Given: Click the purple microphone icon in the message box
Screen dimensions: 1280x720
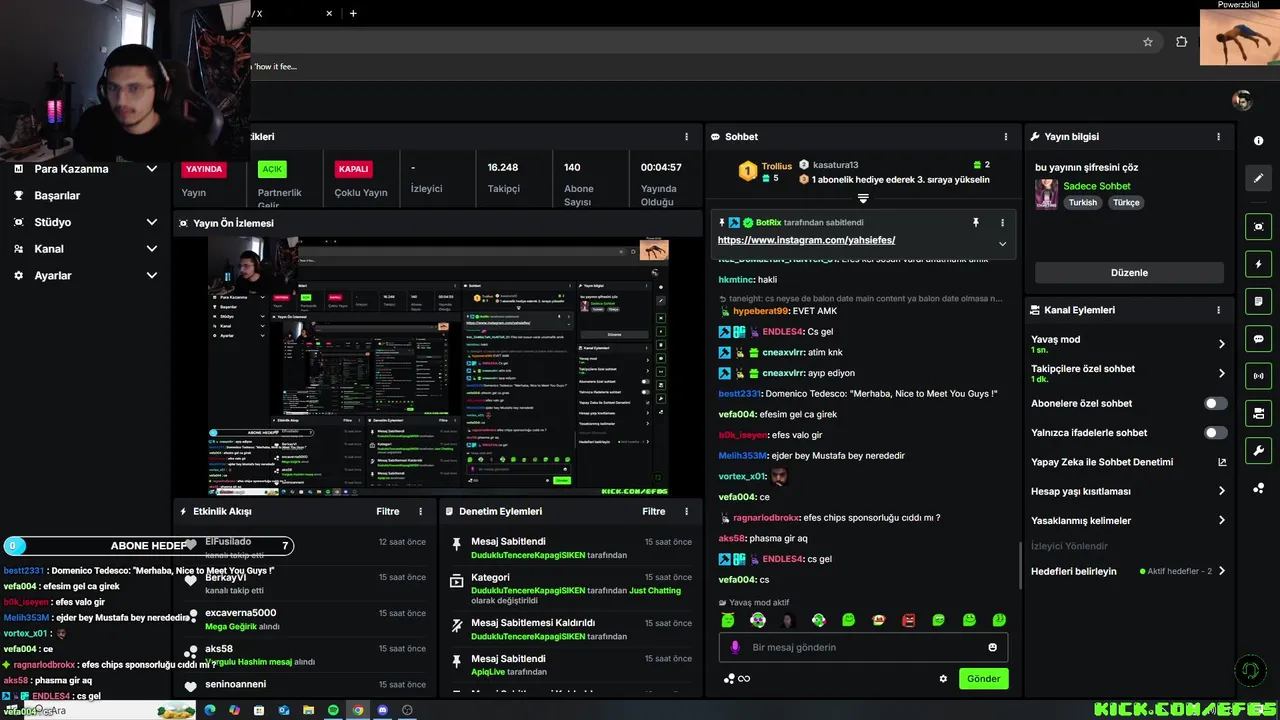Looking at the screenshot, I should click(x=735, y=647).
